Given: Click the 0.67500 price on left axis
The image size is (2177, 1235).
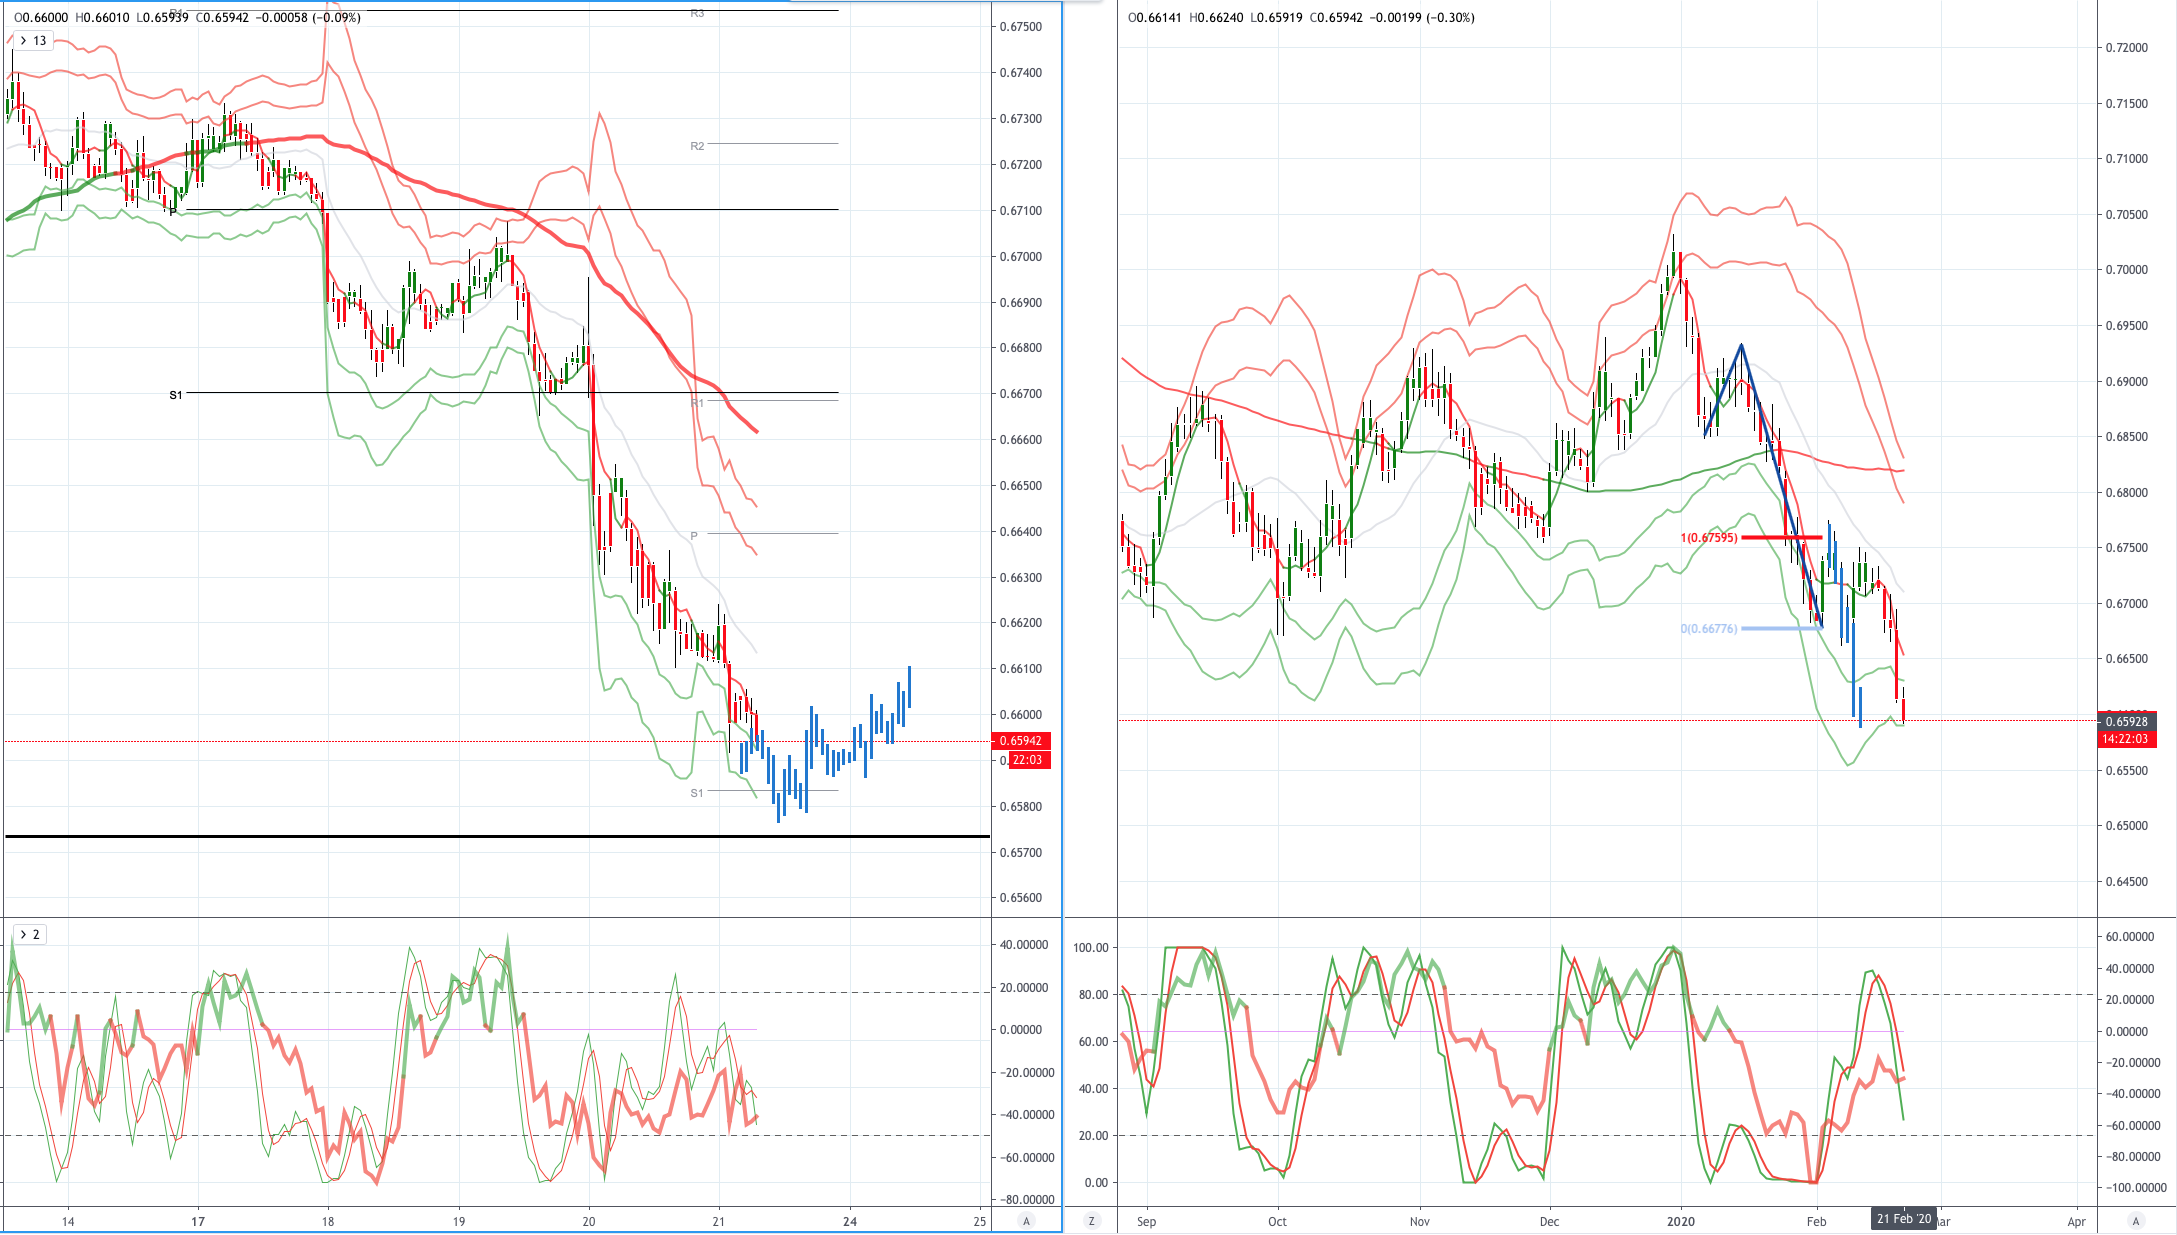Looking at the screenshot, I should click(1021, 27).
